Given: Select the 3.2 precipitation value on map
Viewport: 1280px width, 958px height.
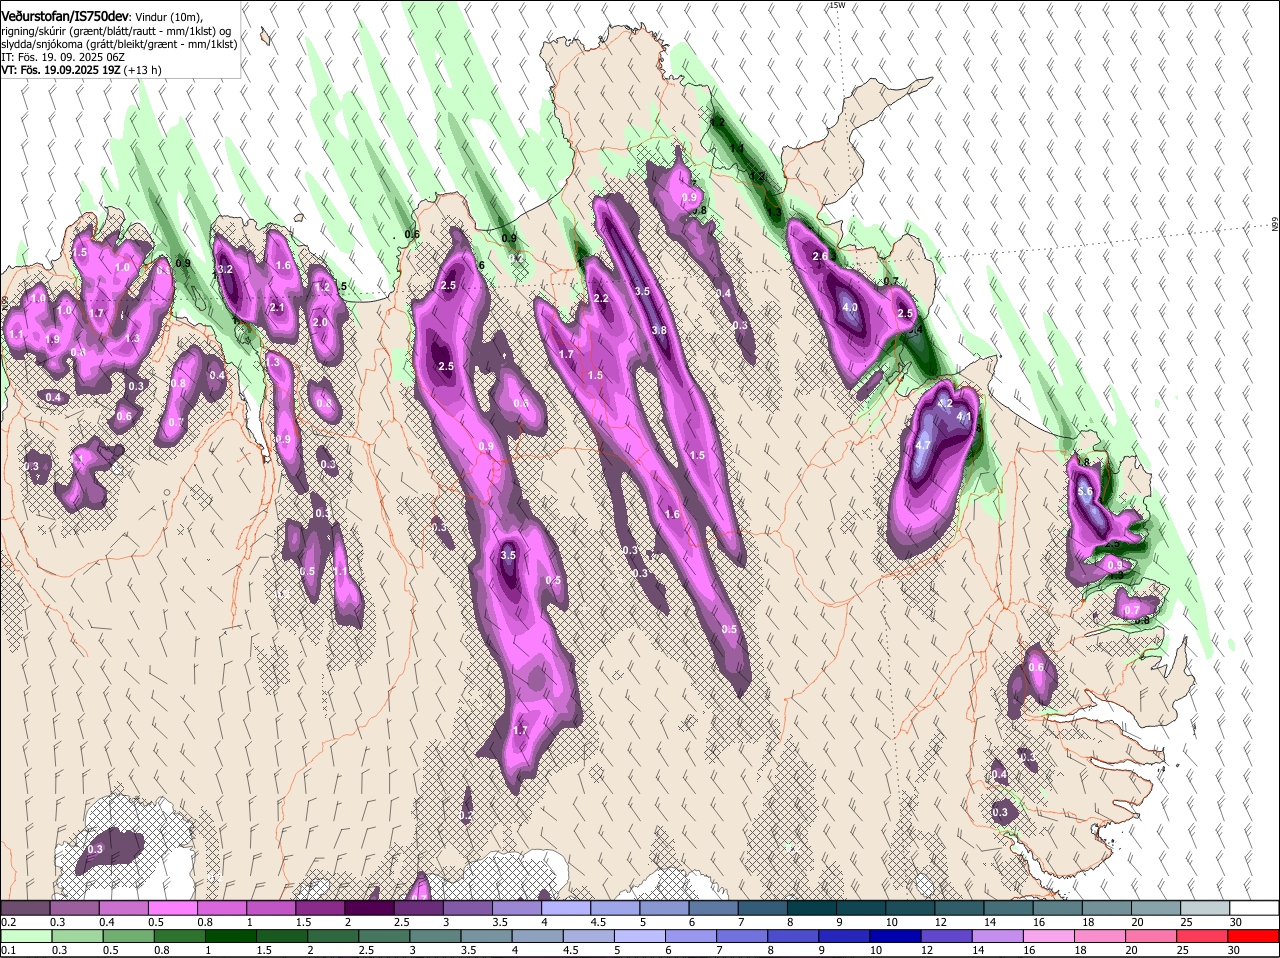Looking at the screenshot, I should pos(225,269).
